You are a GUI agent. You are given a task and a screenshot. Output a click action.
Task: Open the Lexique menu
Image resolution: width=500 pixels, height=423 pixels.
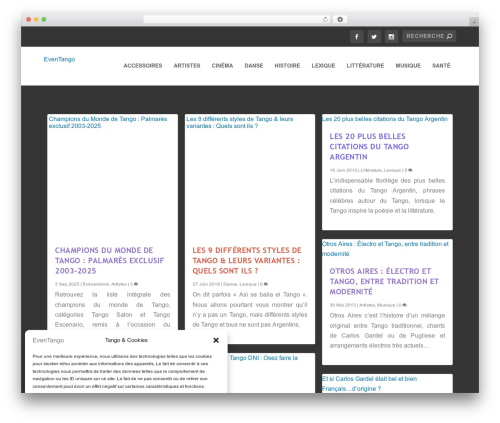323,66
